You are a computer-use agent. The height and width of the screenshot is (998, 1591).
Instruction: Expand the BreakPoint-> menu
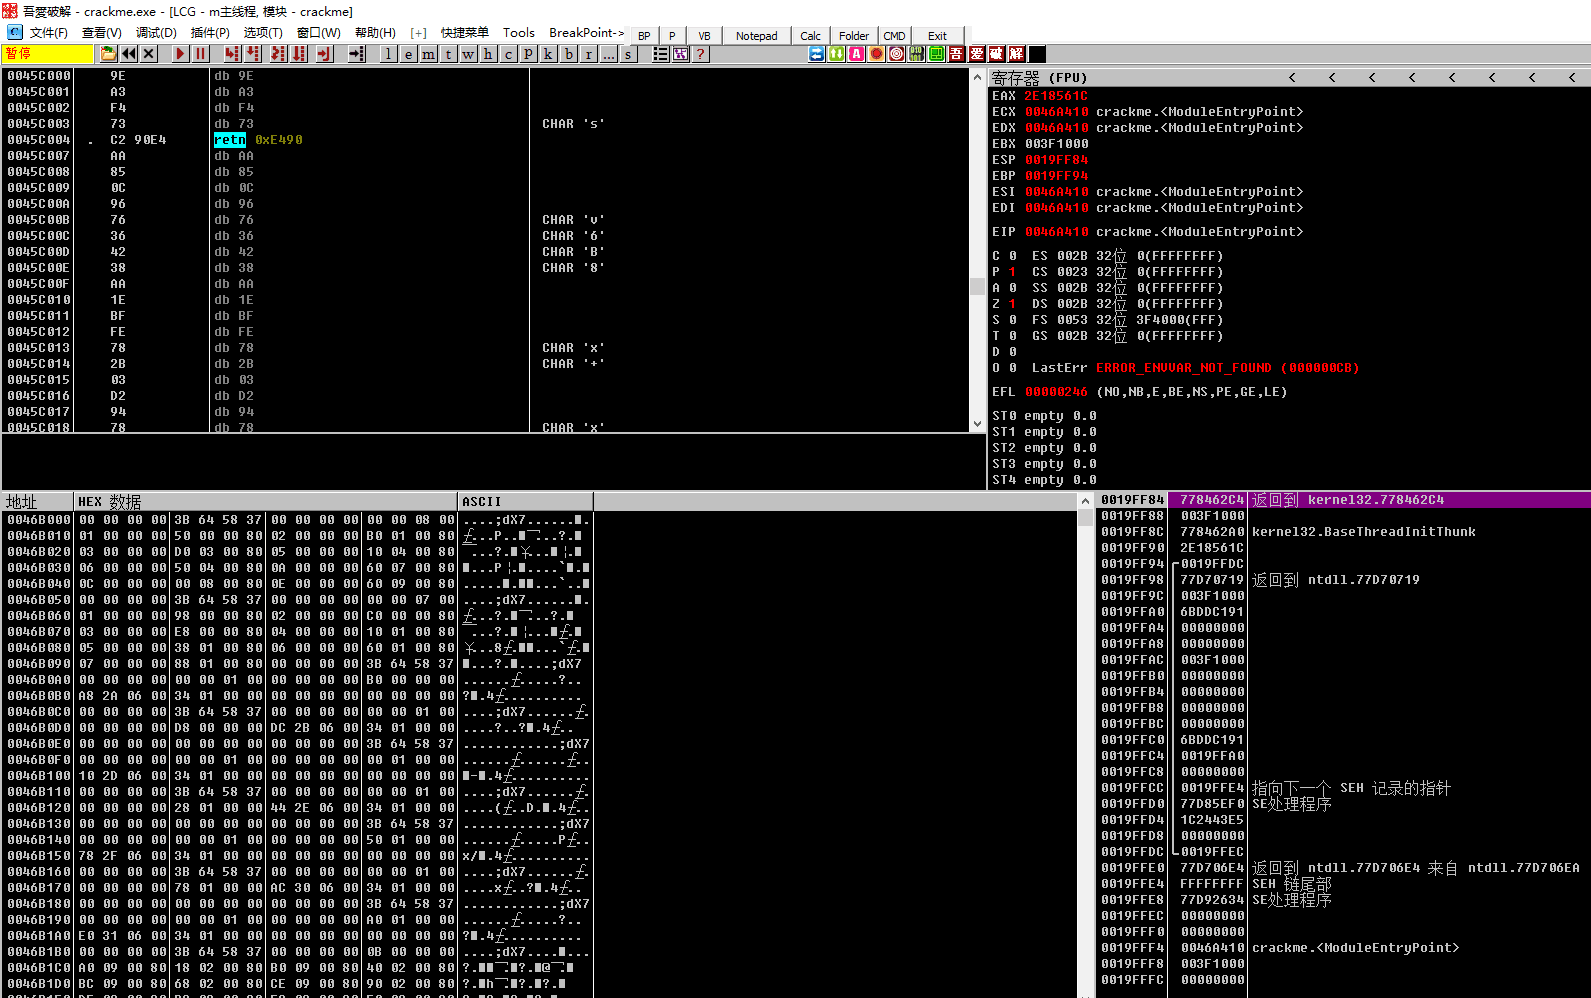[x=587, y=33]
